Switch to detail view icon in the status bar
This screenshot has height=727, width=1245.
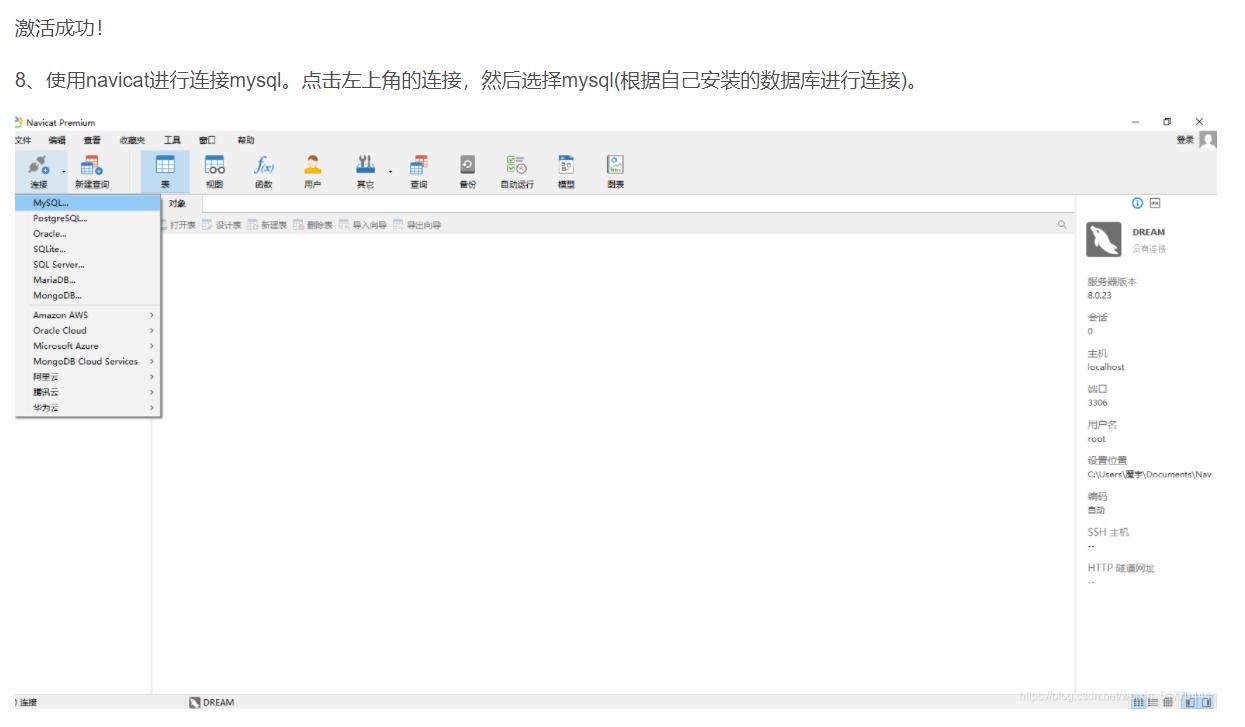point(1167,702)
